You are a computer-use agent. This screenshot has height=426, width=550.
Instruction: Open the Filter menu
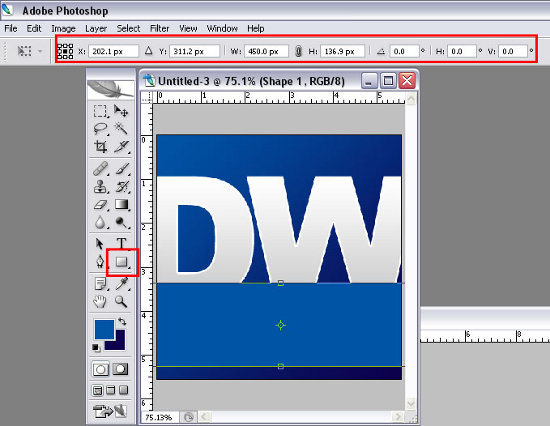coord(159,28)
